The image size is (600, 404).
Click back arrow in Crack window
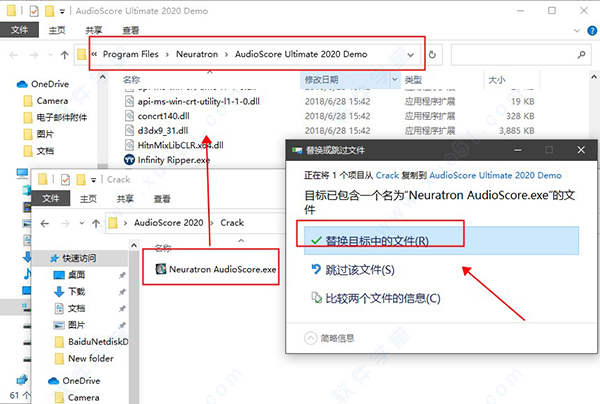[45, 223]
